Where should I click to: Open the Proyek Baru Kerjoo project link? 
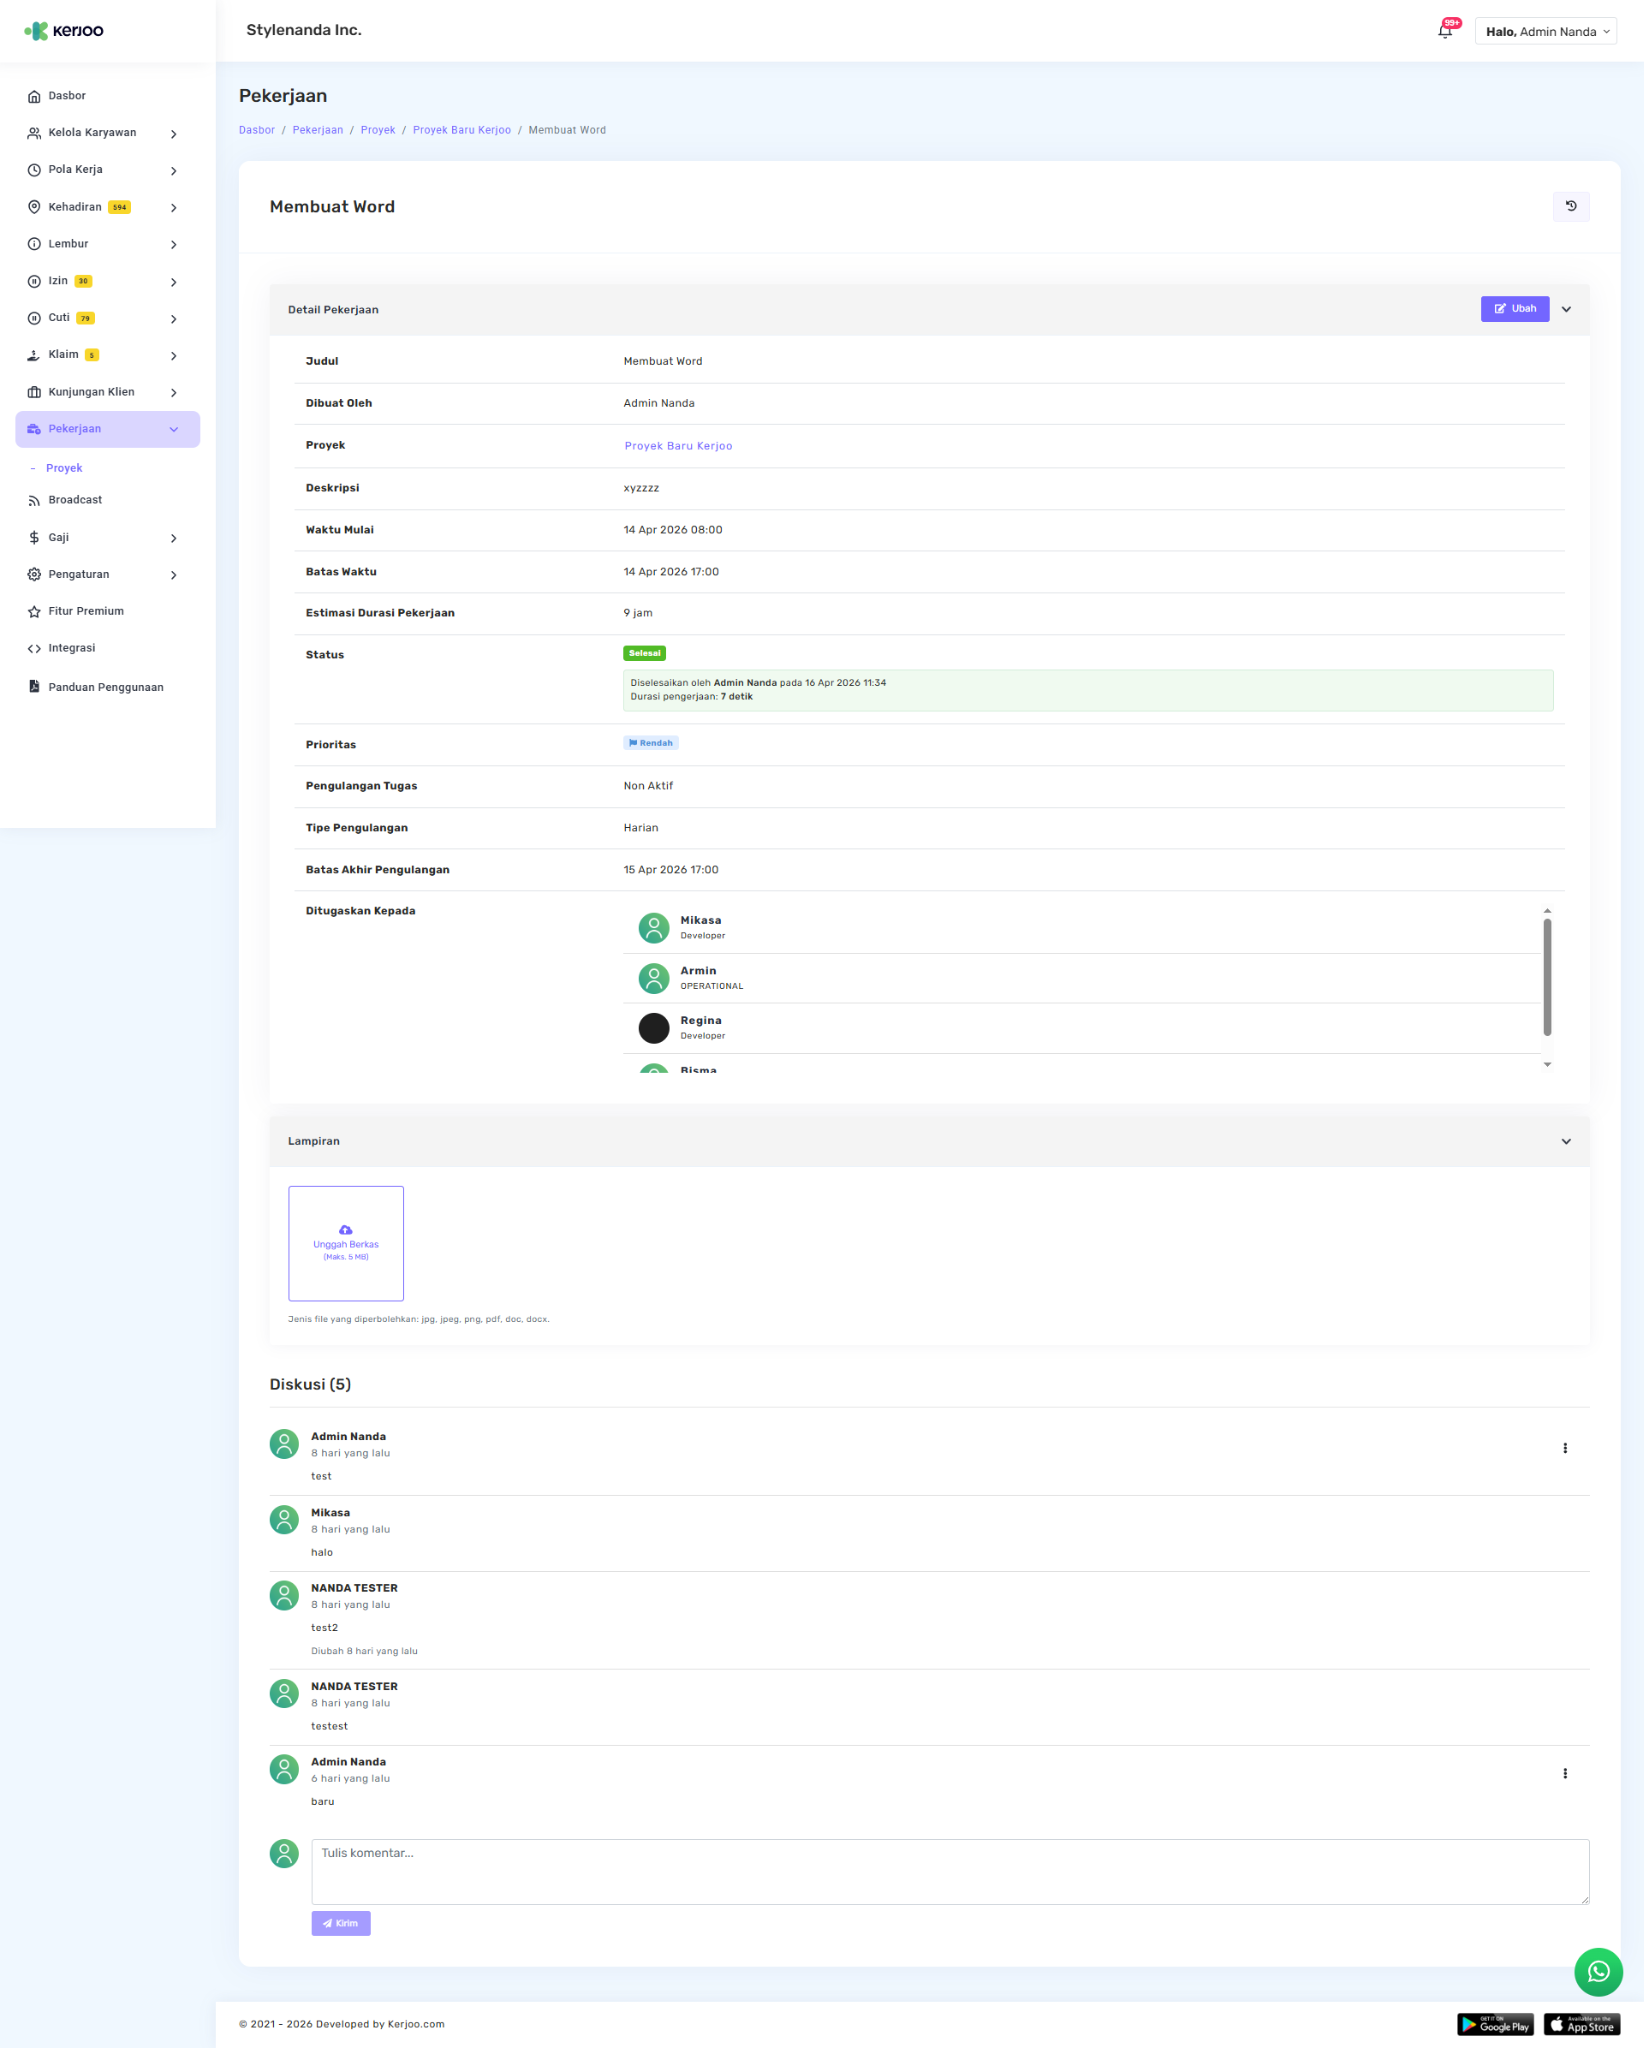(x=678, y=446)
